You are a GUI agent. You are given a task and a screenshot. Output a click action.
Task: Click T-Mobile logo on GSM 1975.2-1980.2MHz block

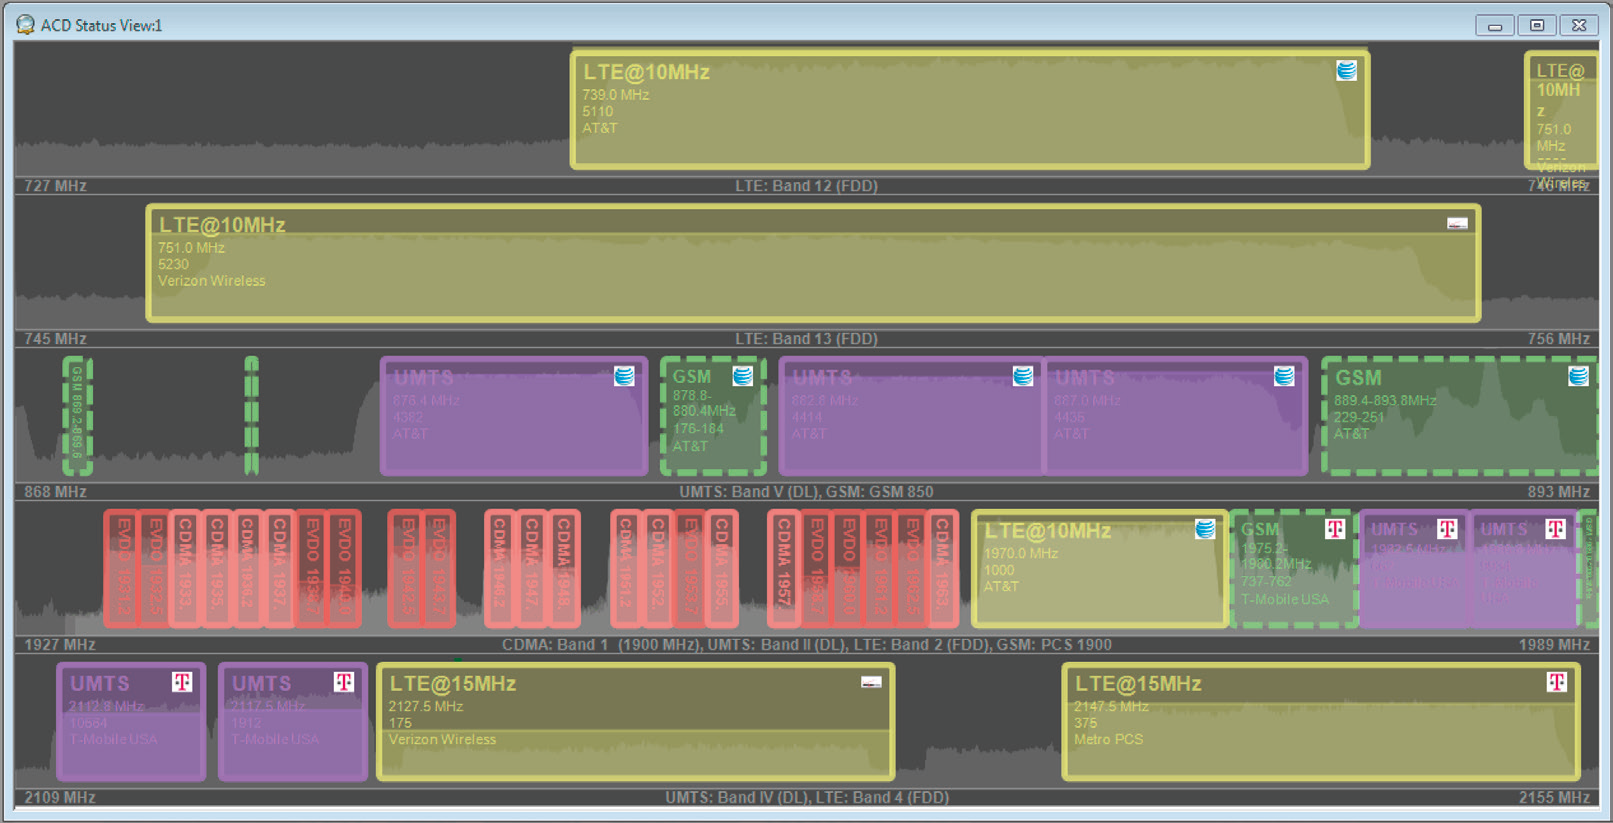1335,529
